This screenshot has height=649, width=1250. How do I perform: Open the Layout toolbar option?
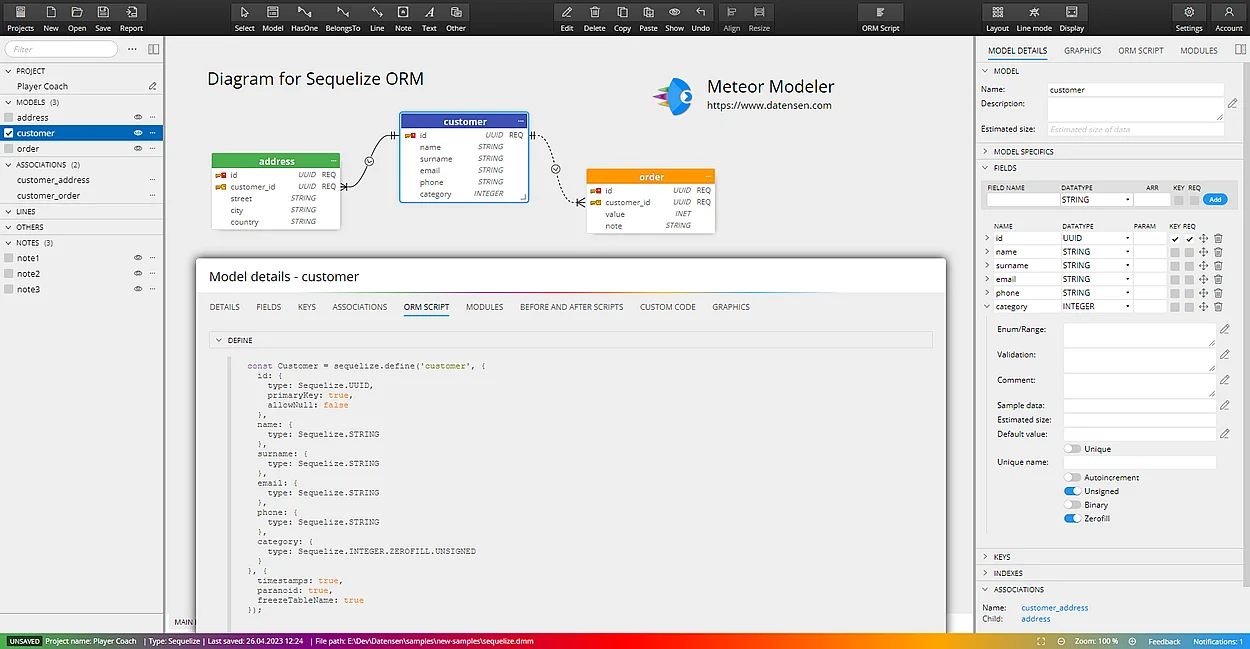click(x=997, y=17)
